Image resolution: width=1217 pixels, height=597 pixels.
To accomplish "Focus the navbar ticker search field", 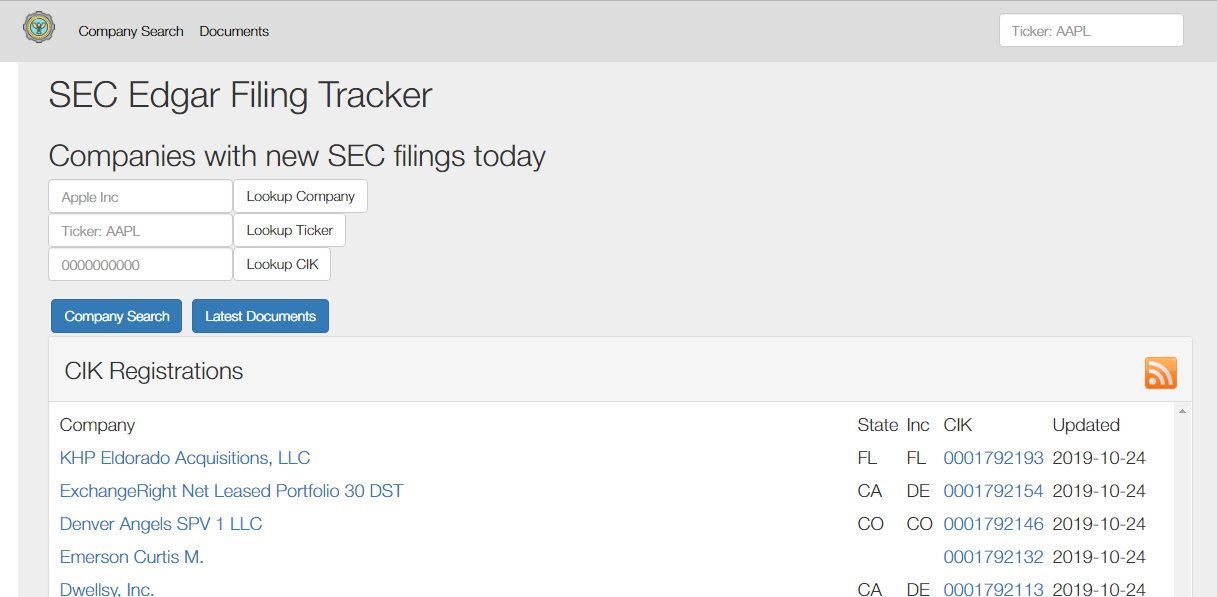I will [x=1090, y=31].
